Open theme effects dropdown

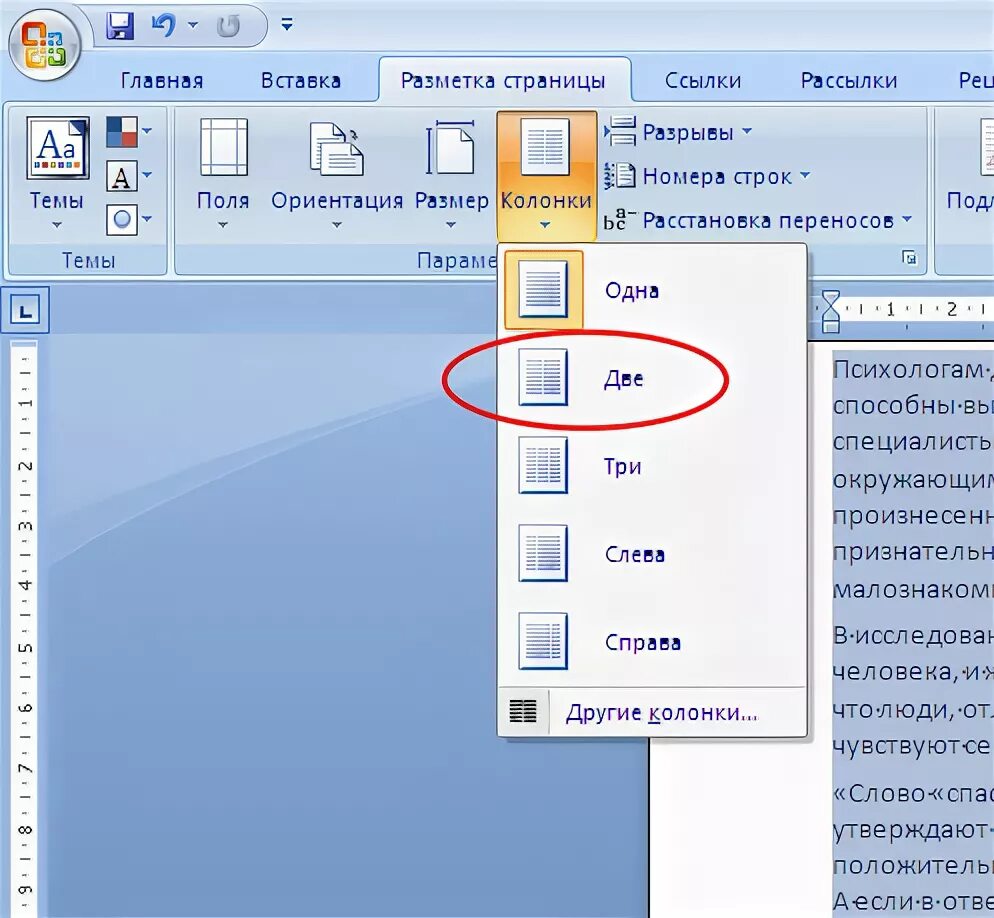129,219
